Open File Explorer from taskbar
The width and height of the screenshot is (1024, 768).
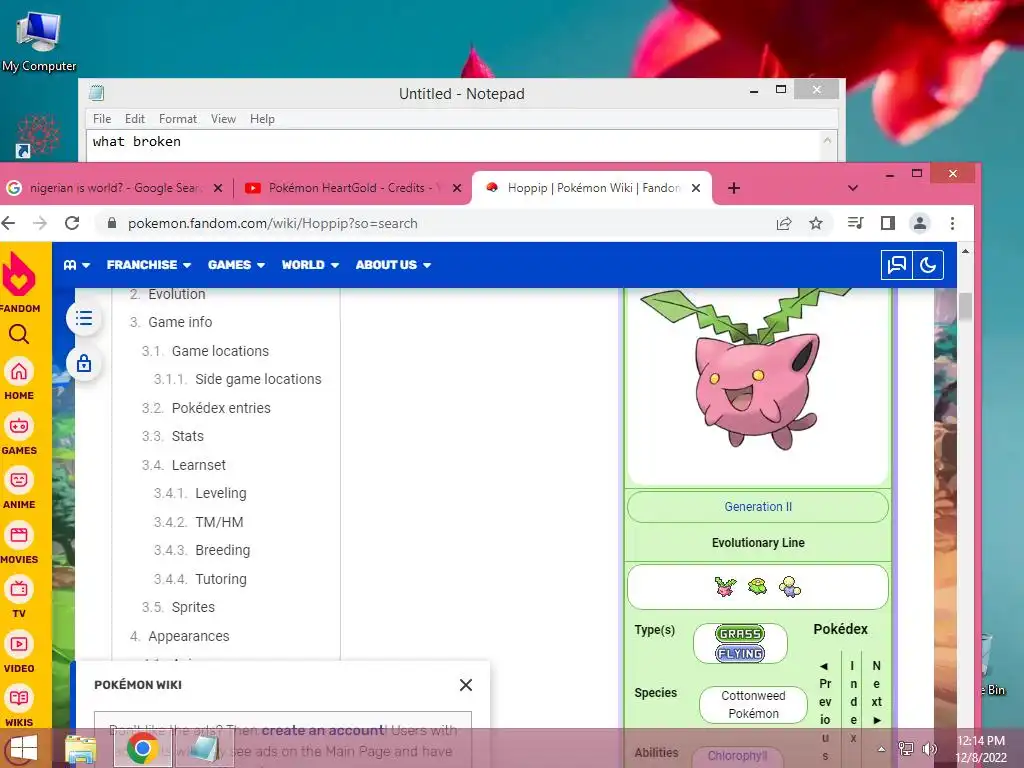81,748
